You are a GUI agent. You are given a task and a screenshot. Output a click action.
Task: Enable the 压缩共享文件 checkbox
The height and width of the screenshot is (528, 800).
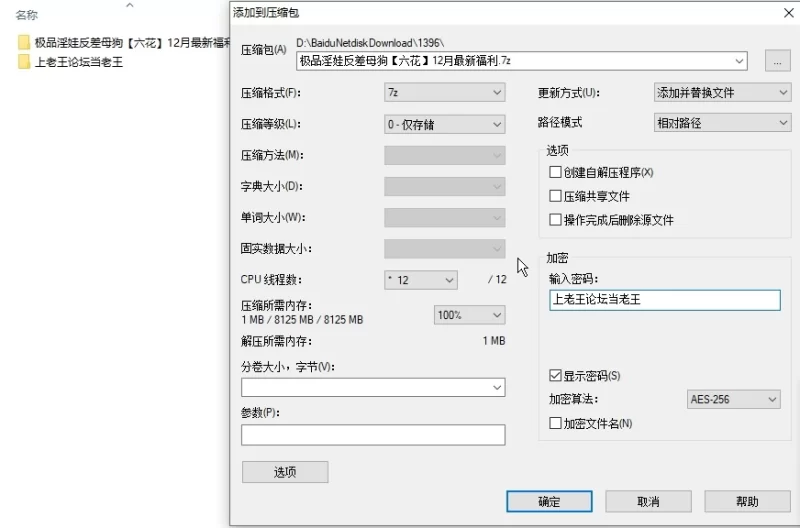(555, 195)
